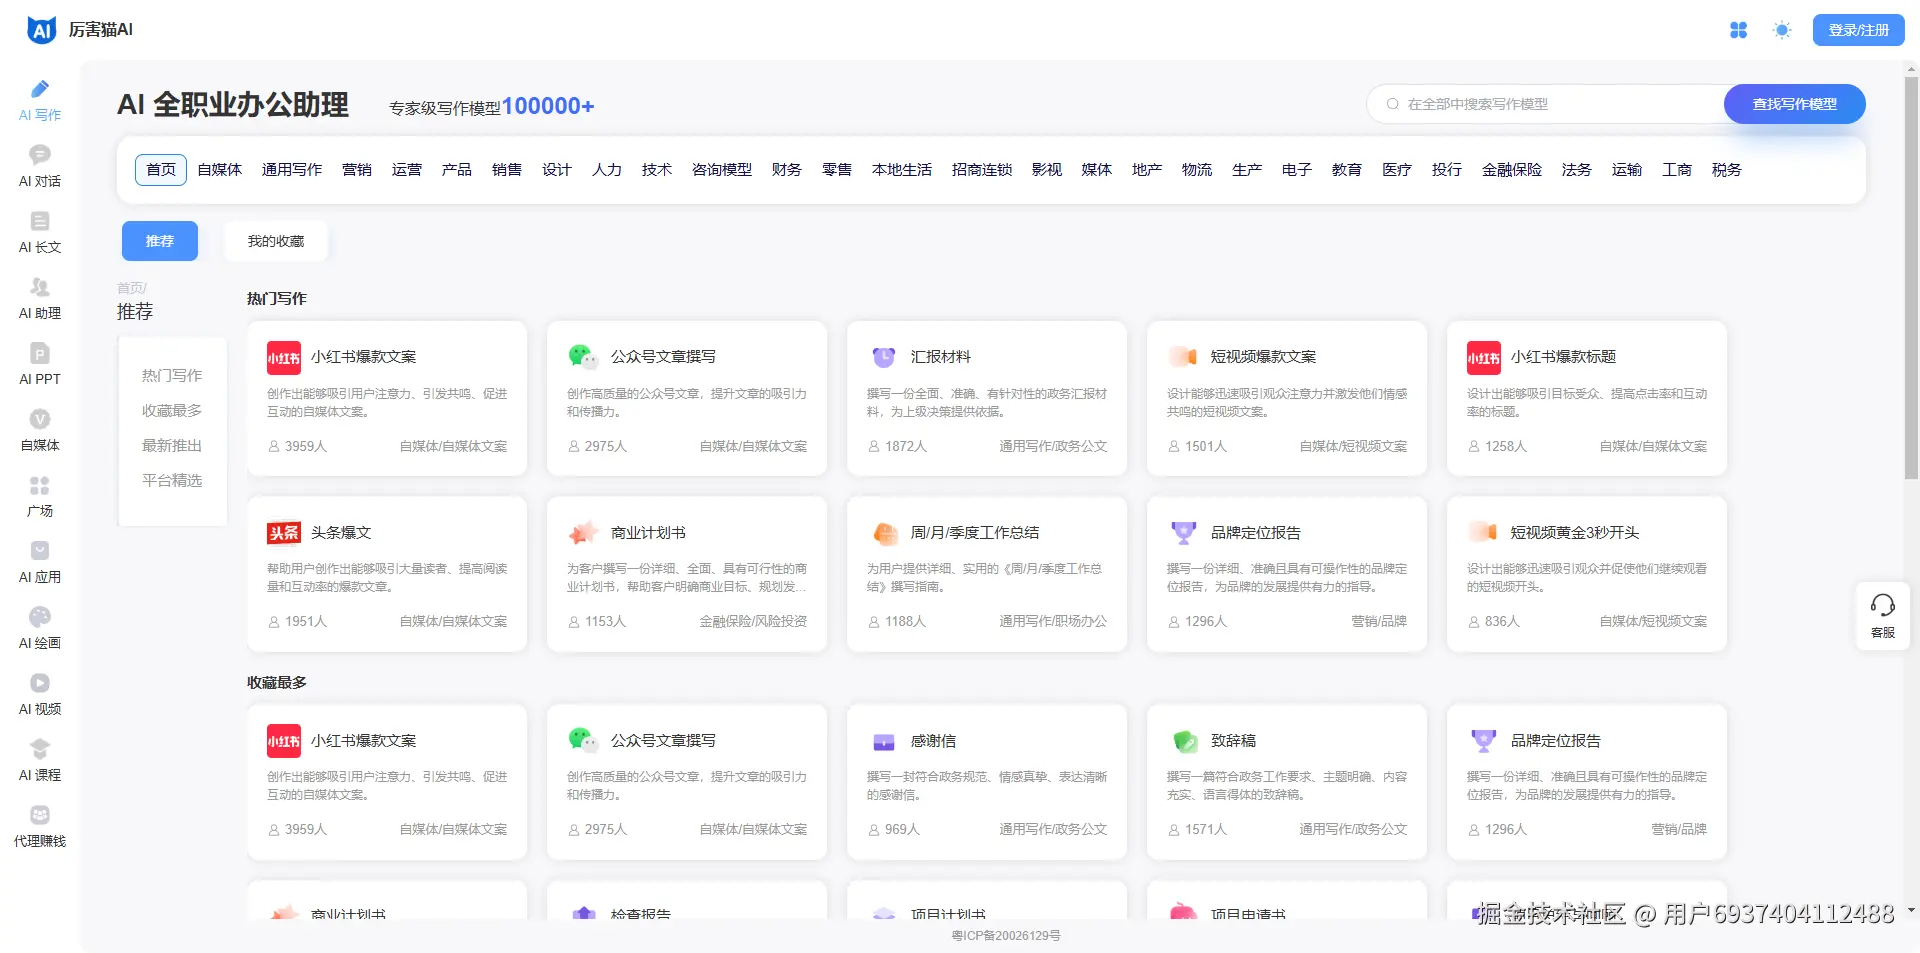
Task: Click the 周/月/季度工作总结 card title
Action: pos(975,533)
